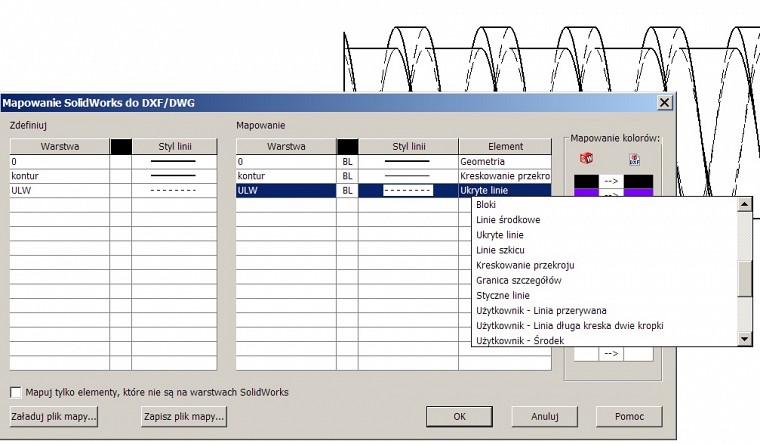Select kontur layer in Zdefiniuj table
This screenshot has height=444, width=760.
pos(60,176)
